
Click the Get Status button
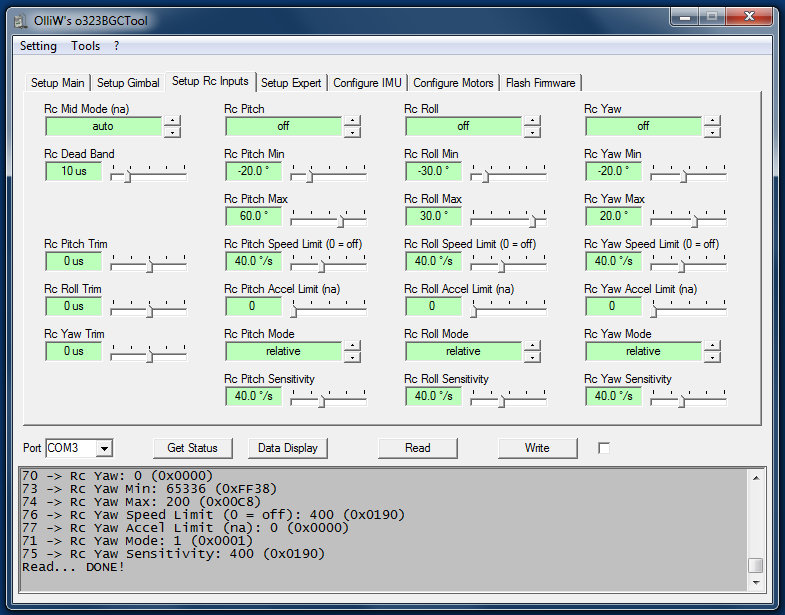192,448
